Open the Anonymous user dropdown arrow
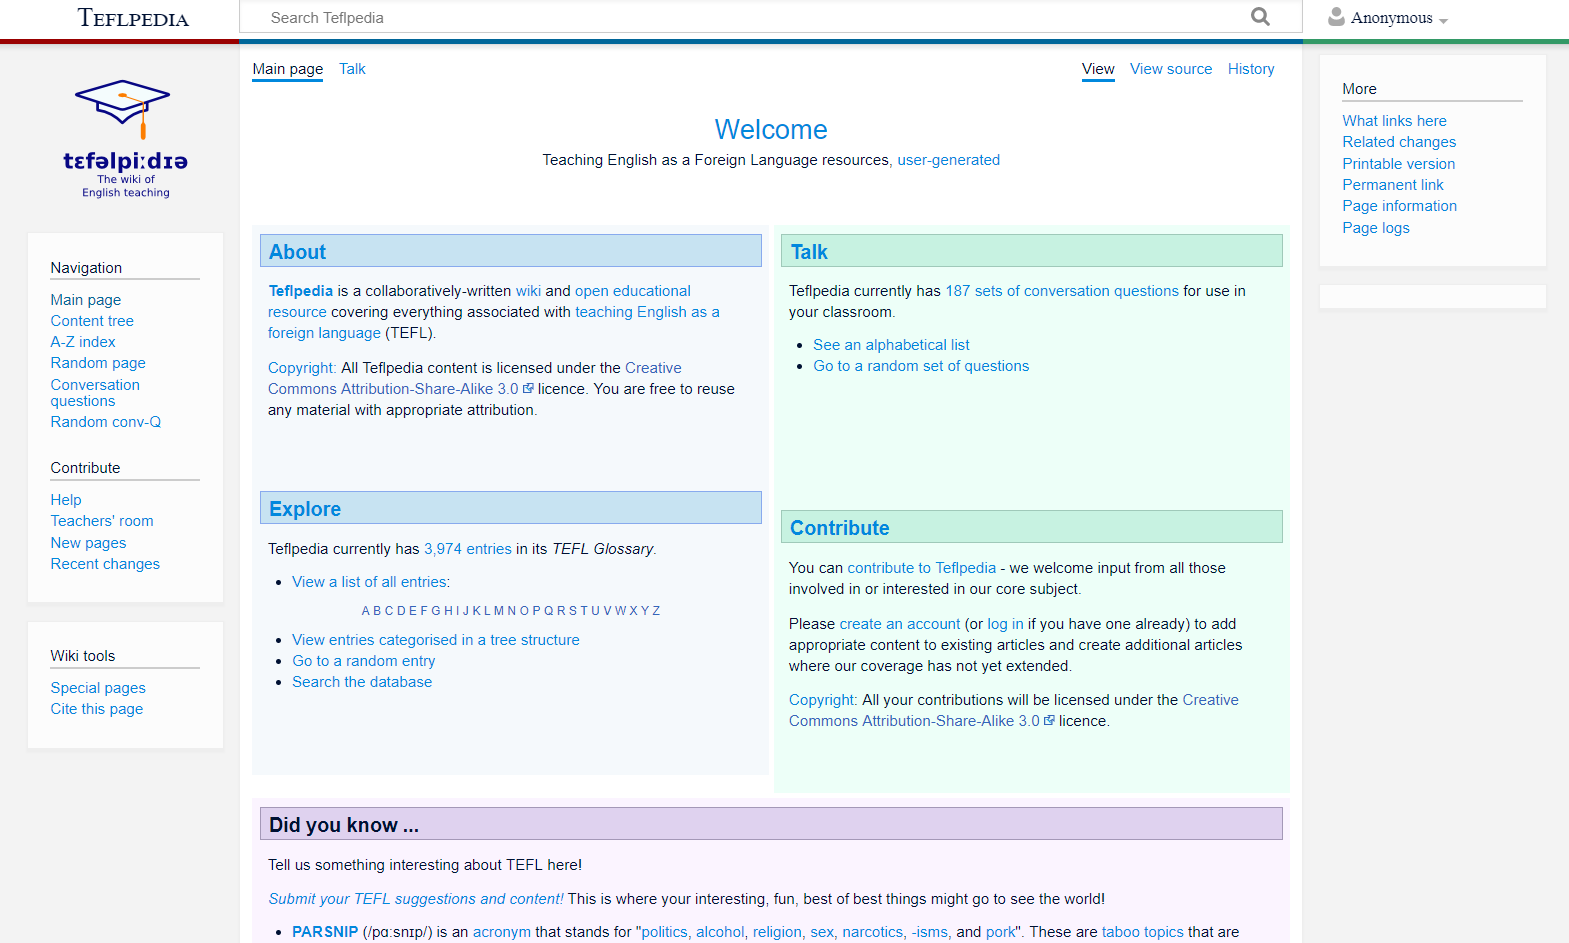The height and width of the screenshot is (943, 1569). click(x=1443, y=20)
